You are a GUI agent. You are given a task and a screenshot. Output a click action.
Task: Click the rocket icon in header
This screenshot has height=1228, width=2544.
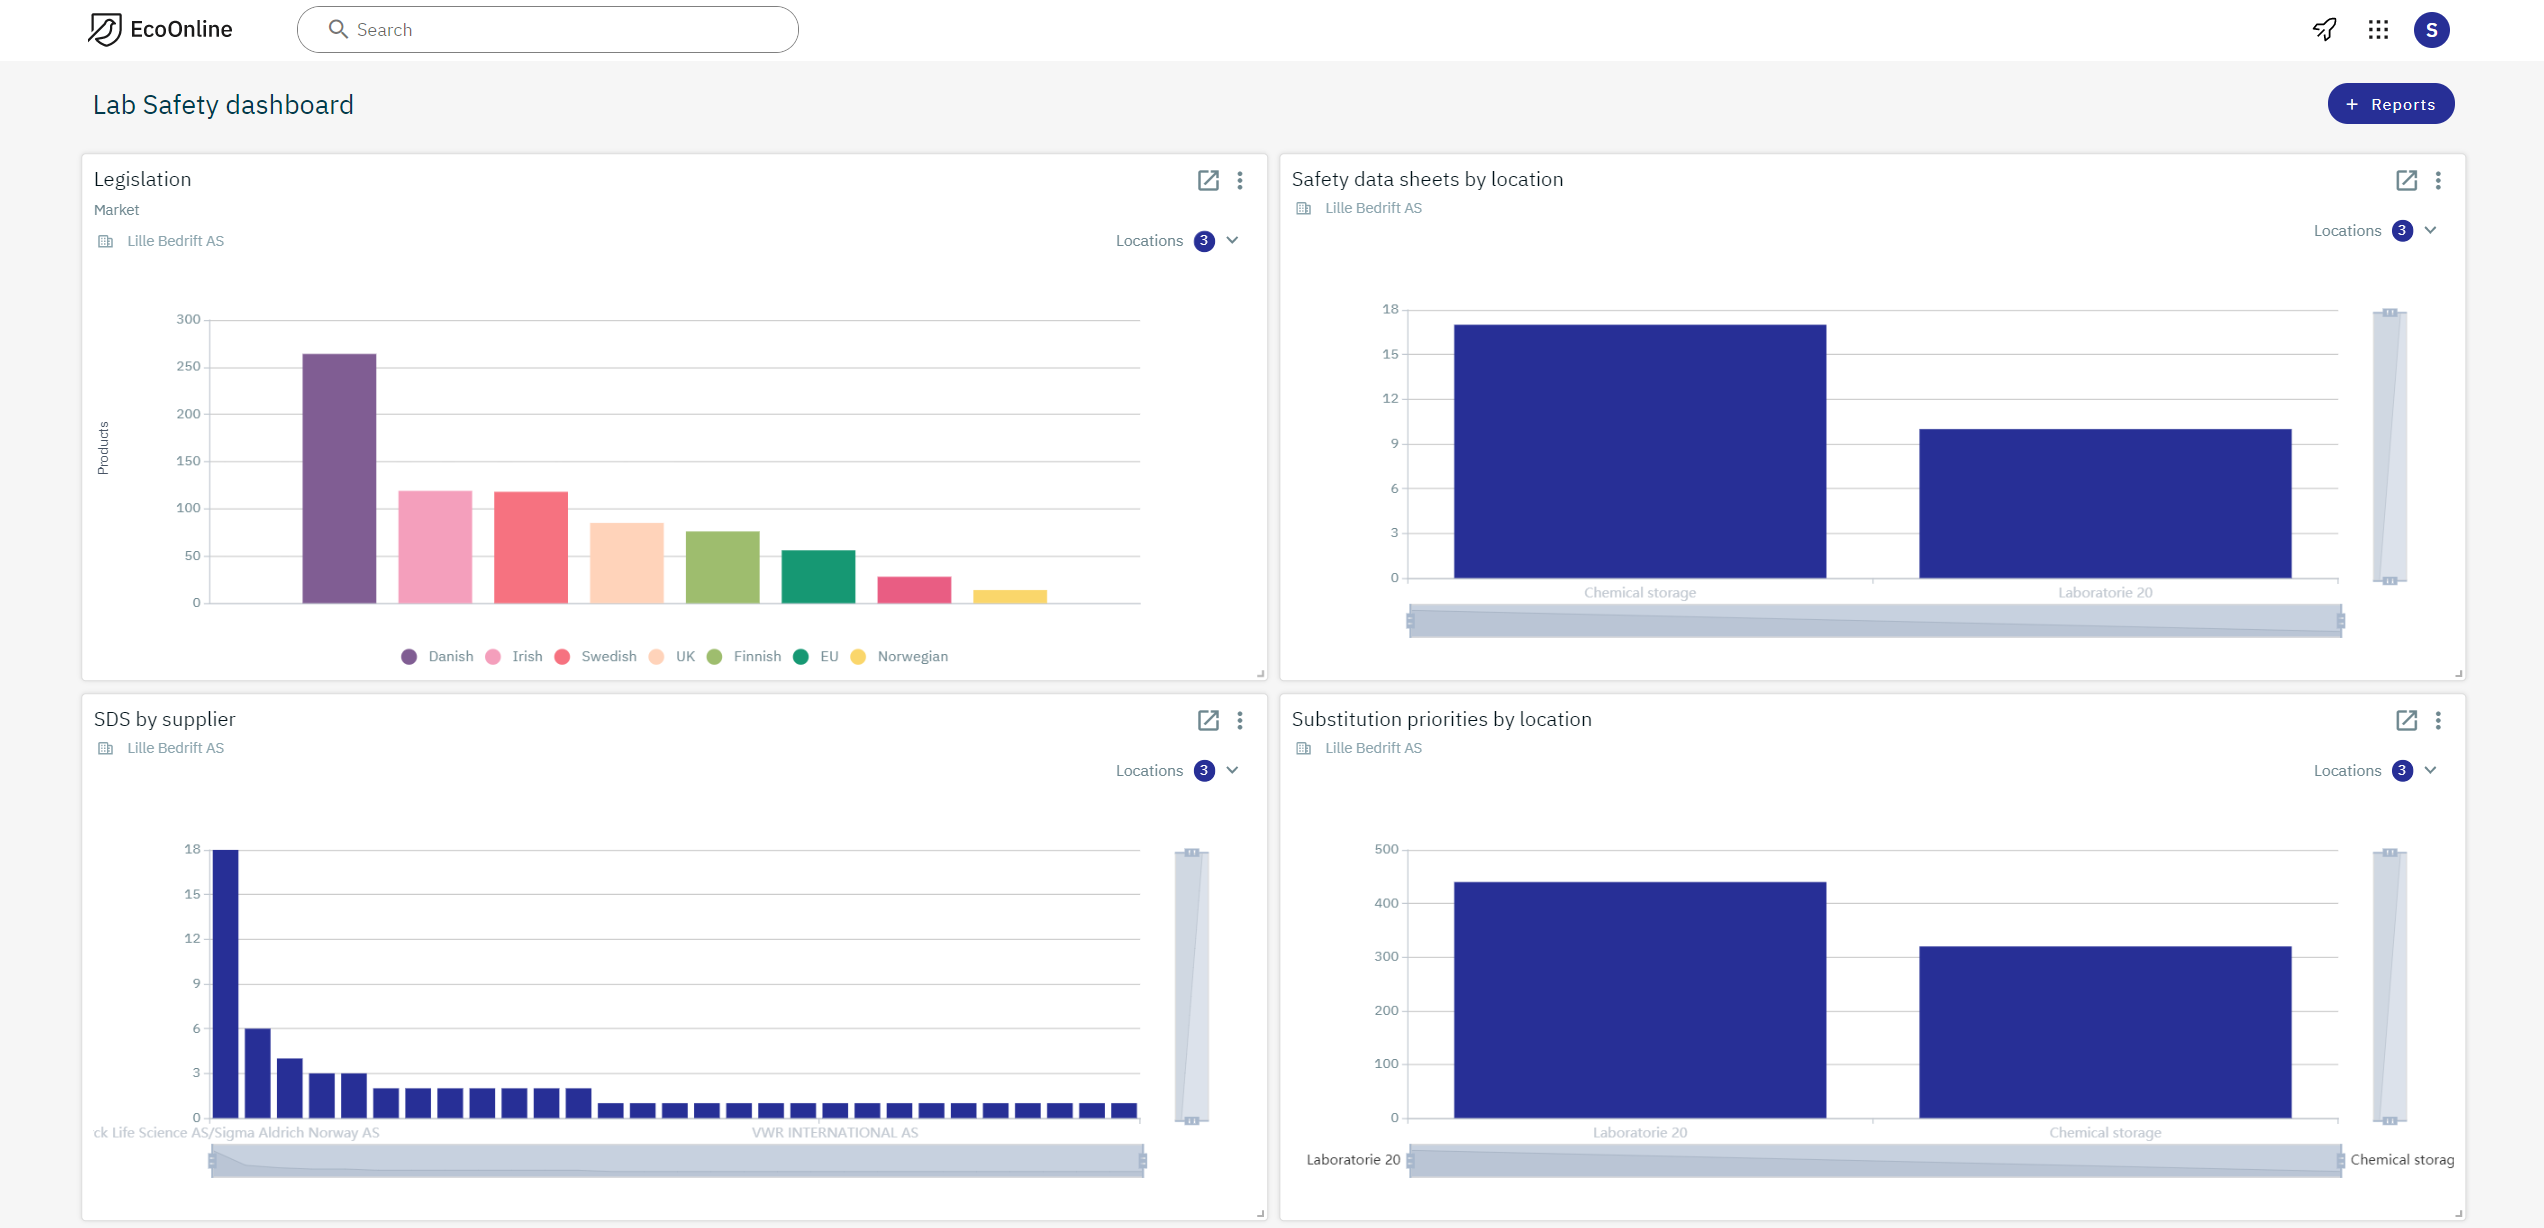[x=2325, y=30]
